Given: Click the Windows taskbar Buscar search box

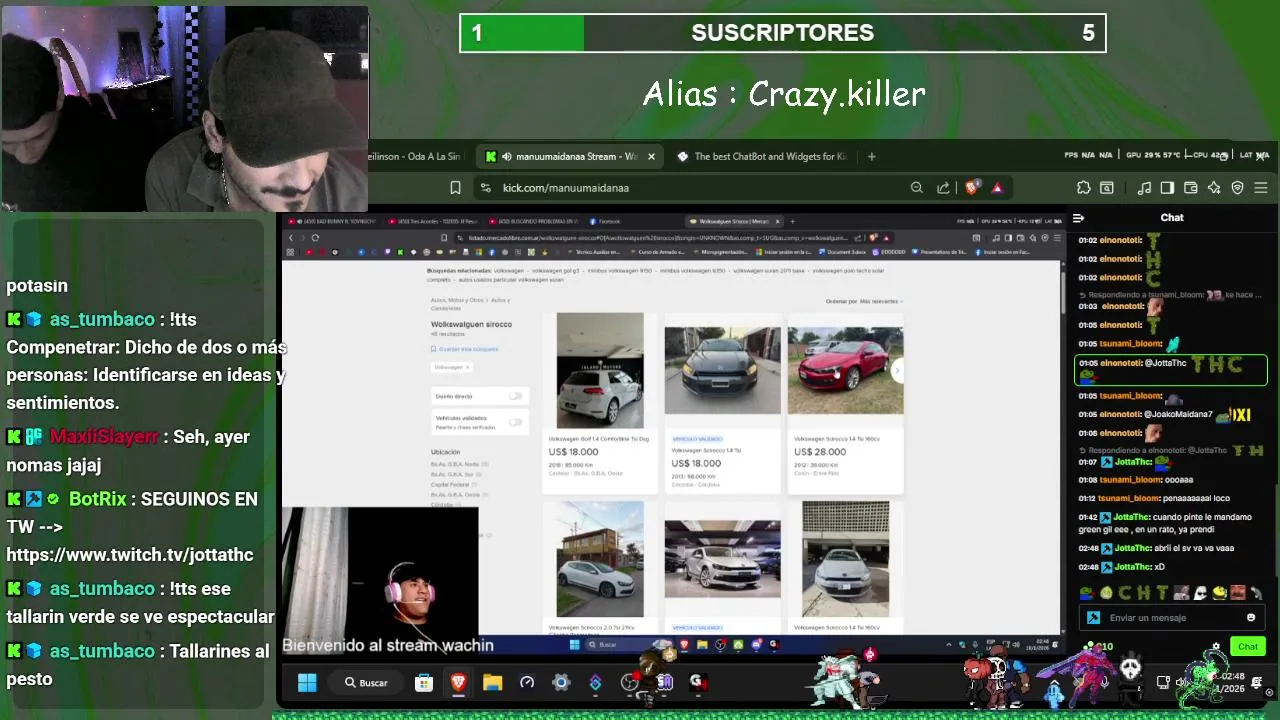Looking at the screenshot, I should [x=366, y=683].
